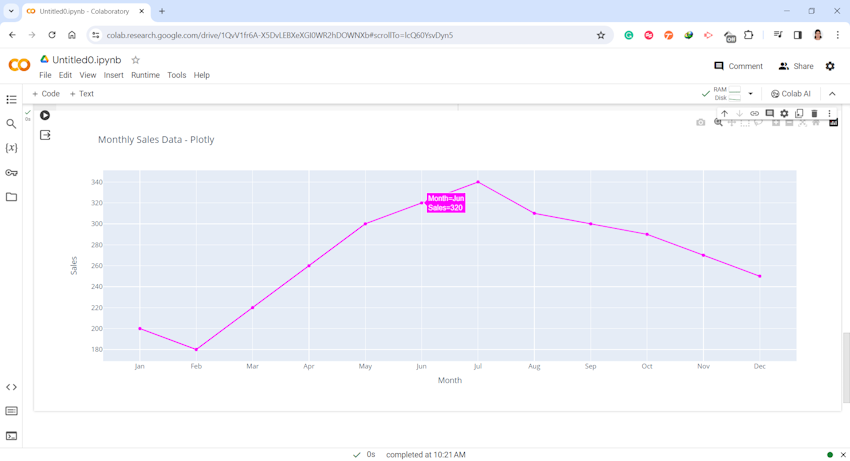850x461 pixels.
Task: Open a new browser tab
Action: [x=162, y=11]
